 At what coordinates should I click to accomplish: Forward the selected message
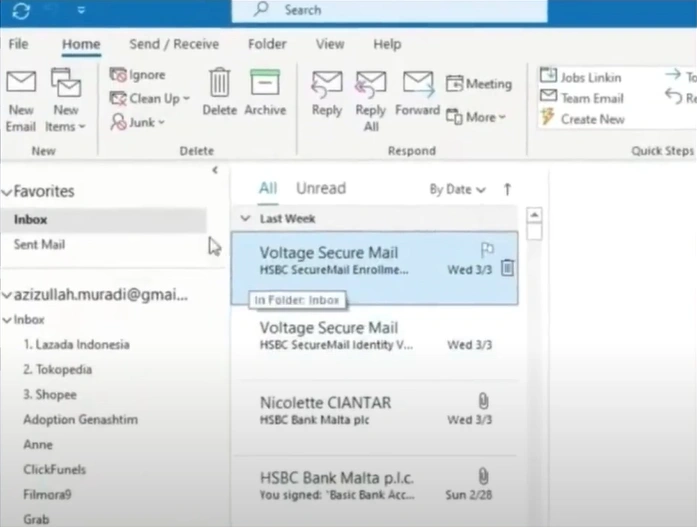point(417,93)
